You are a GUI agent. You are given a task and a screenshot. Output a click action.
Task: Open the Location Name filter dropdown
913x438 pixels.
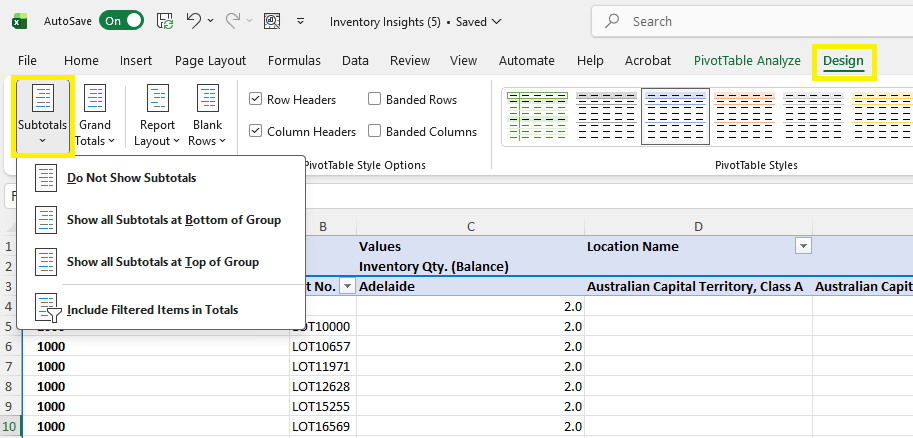[802, 246]
